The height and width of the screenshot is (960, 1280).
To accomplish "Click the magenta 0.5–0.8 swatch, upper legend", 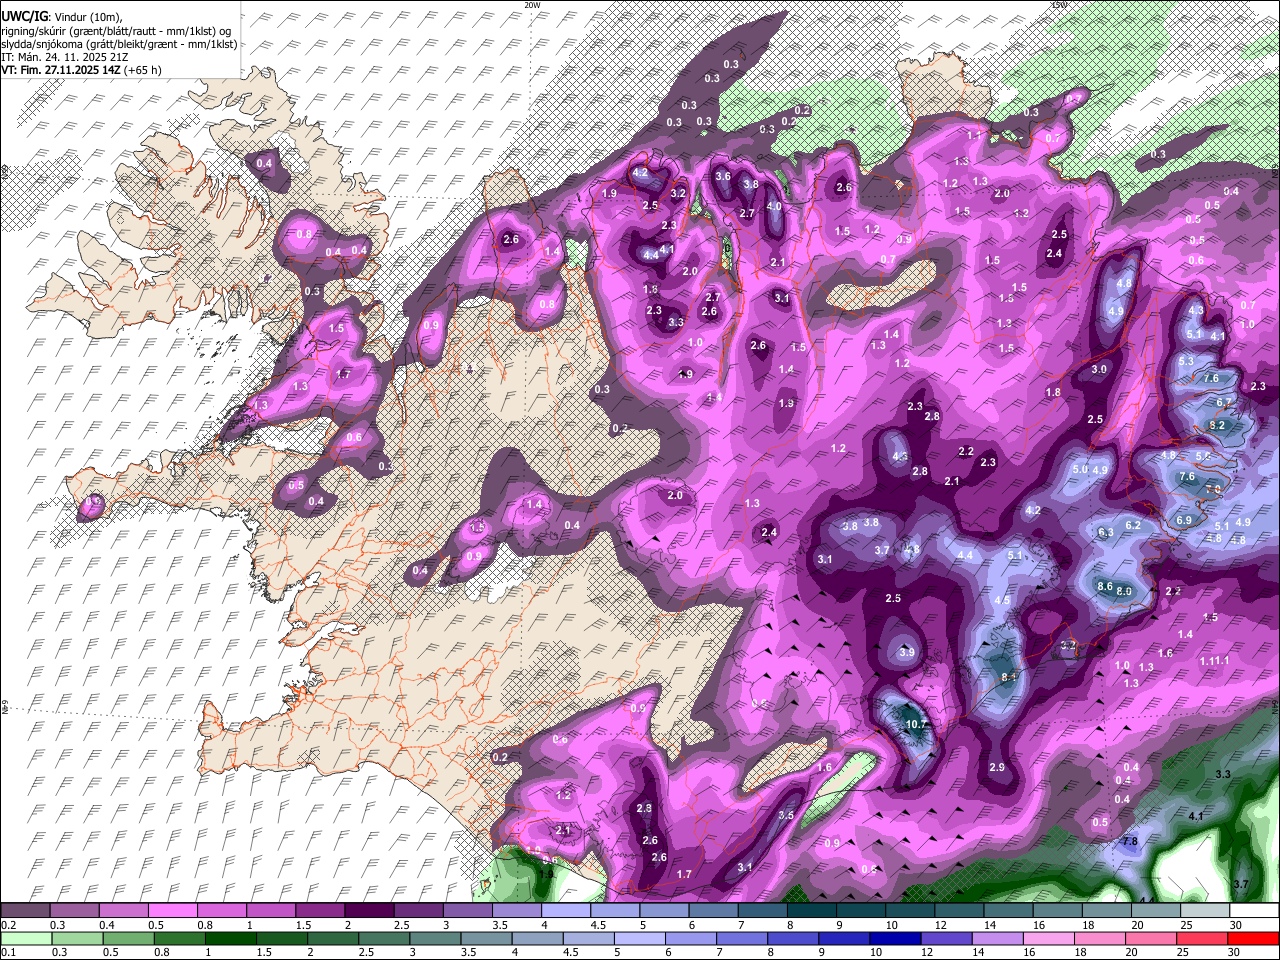I will click(x=172, y=910).
